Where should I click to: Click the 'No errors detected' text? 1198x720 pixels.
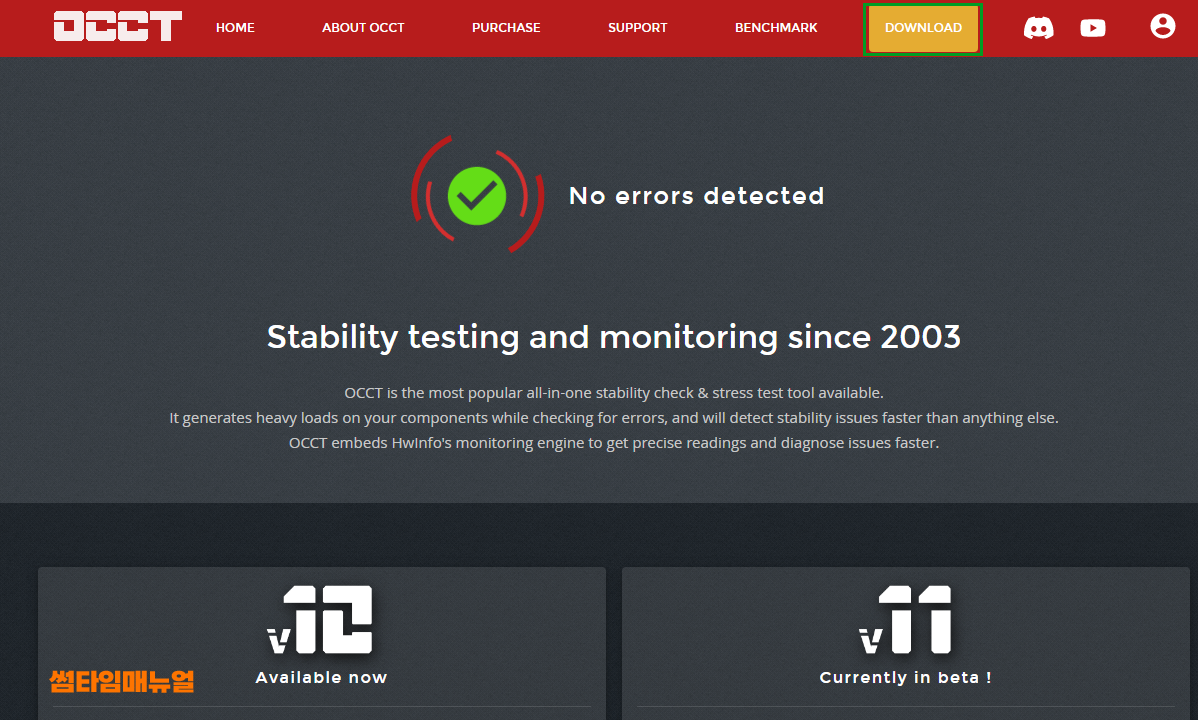tap(697, 196)
